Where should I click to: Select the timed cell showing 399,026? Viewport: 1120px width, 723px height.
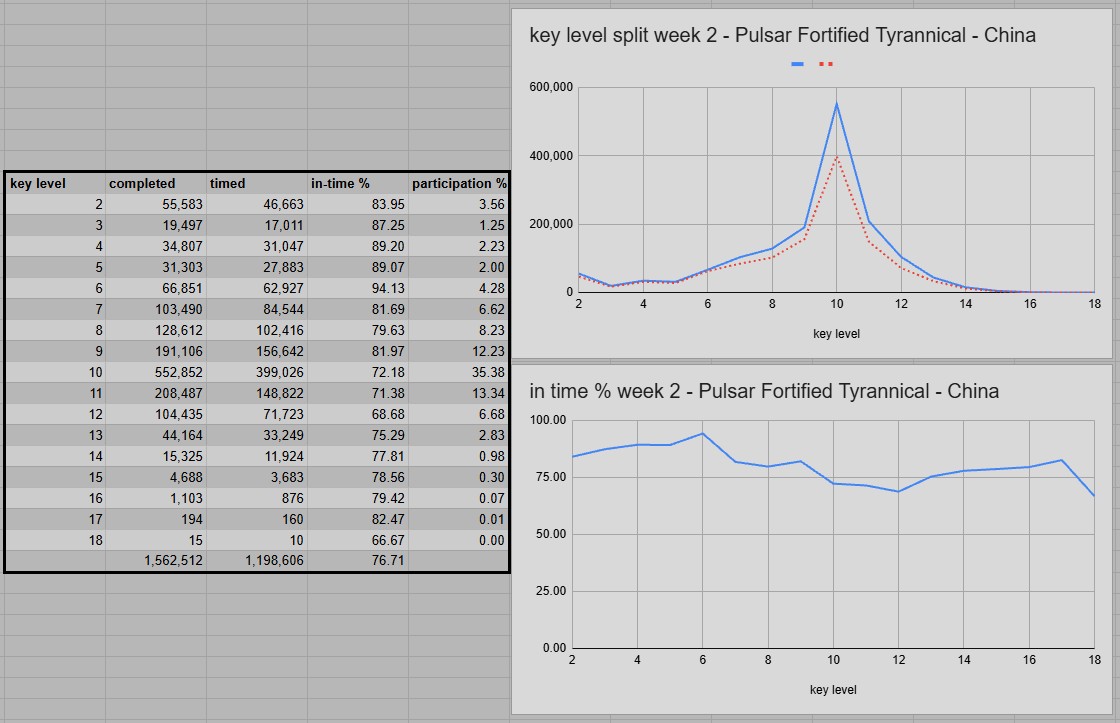tap(257, 372)
